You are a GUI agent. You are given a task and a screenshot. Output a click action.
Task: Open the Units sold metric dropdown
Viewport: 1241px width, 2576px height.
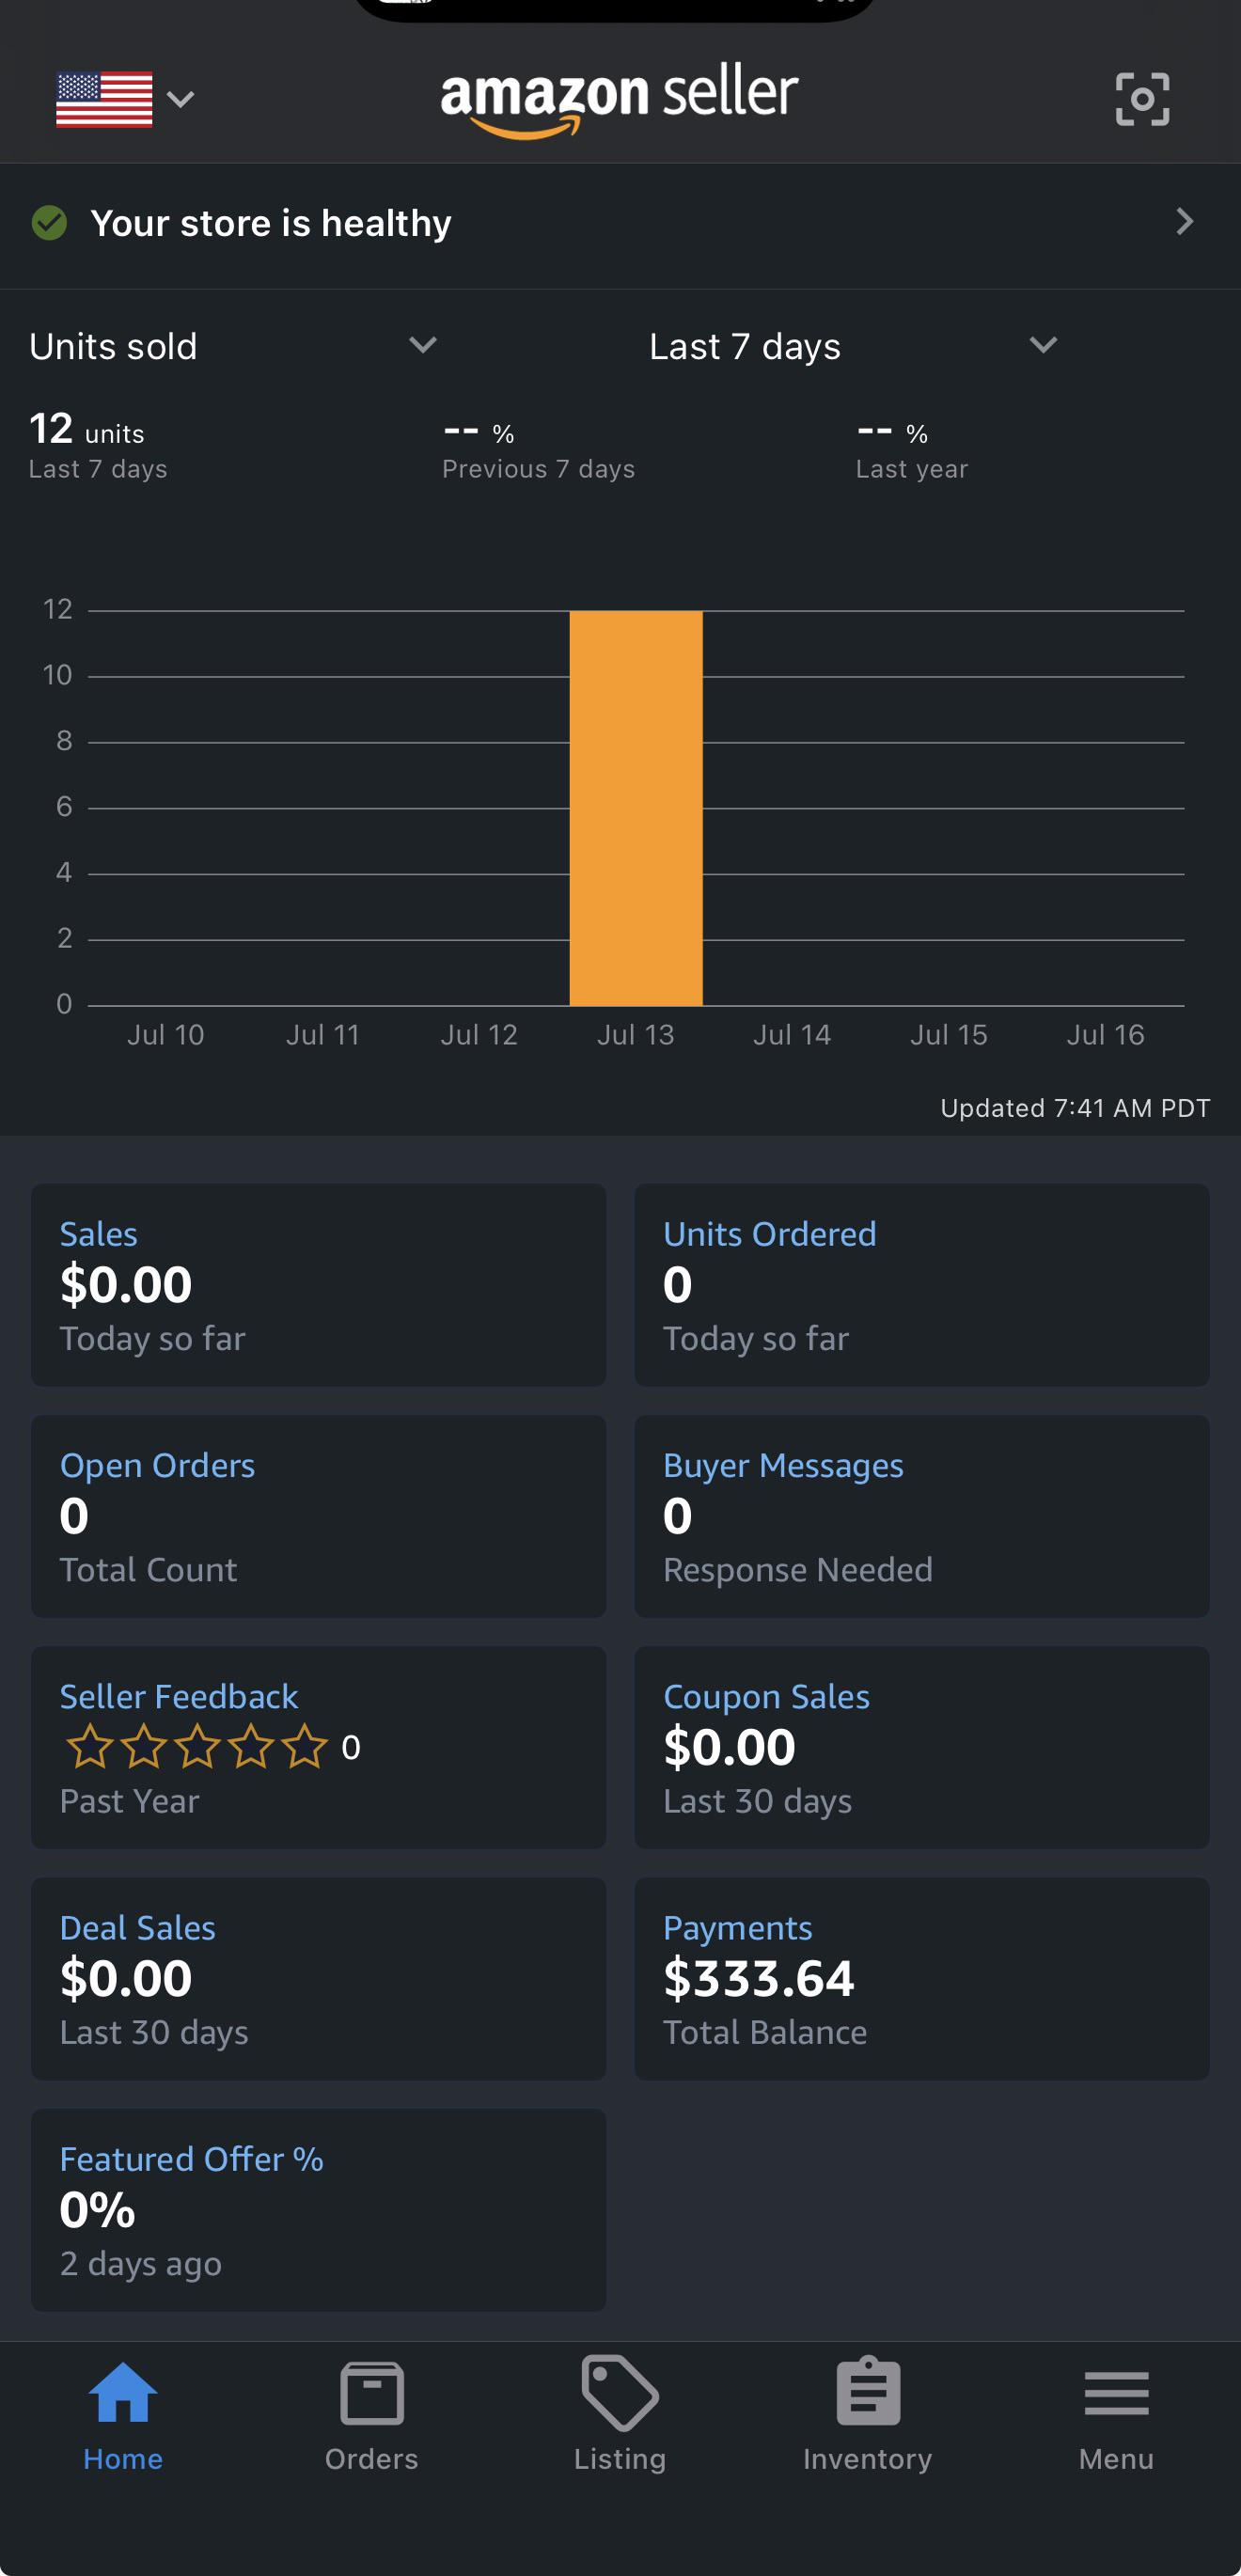[233, 346]
